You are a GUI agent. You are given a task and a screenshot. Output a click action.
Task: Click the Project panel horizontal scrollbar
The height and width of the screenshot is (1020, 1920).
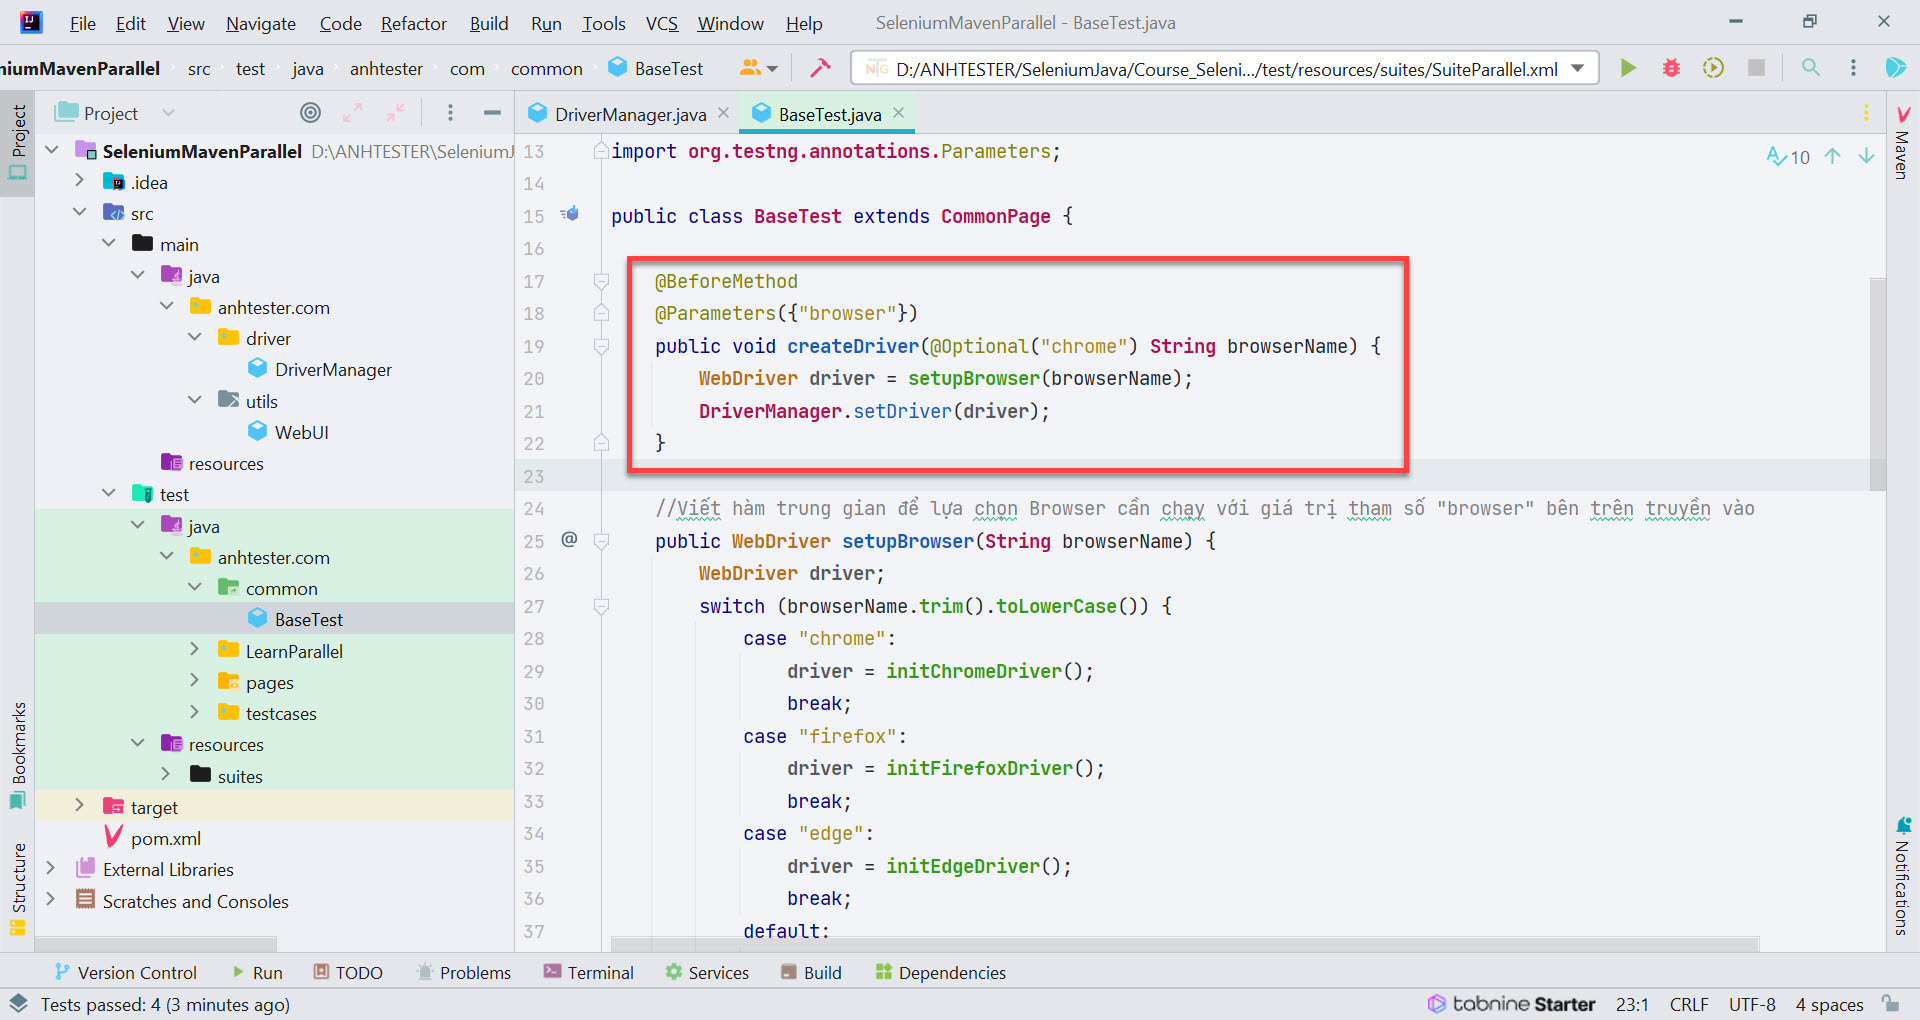pos(156,944)
